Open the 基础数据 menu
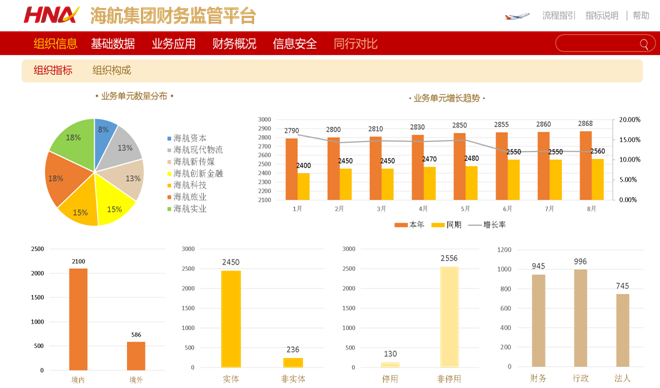The height and width of the screenshot is (388, 660). [x=113, y=44]
